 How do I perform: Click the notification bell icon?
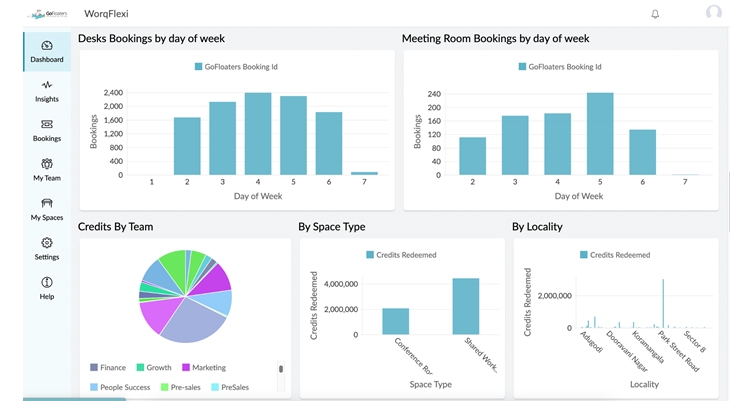point(655,14)
